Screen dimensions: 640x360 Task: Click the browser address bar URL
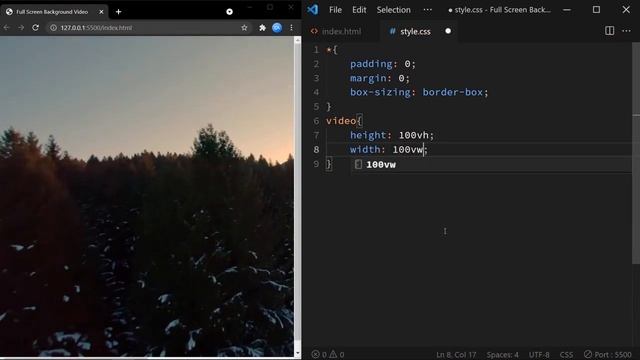[x=96, y=28]
